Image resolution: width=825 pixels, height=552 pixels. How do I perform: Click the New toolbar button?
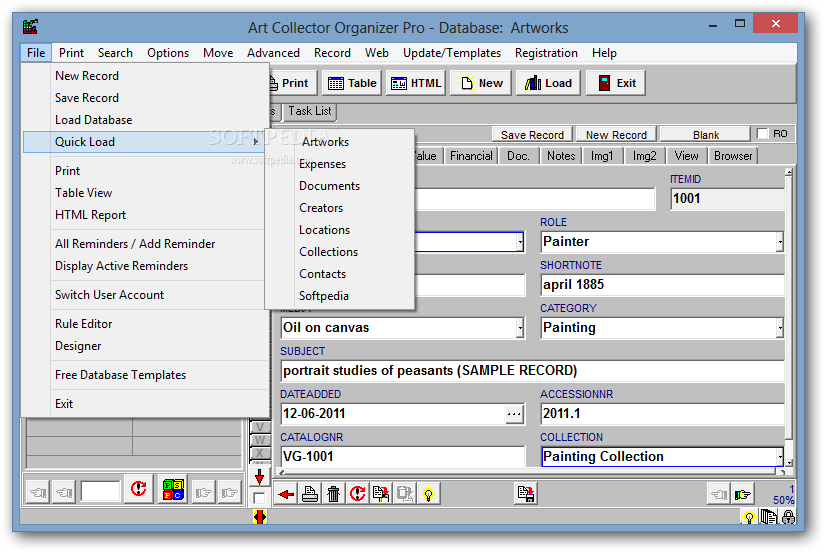click(x=481, y=83)
